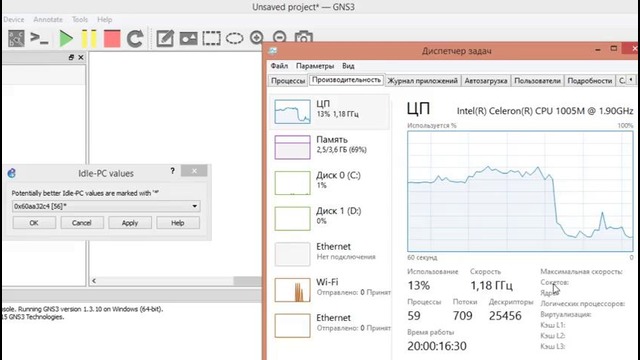Click the Idle-PC dialog title bar icon
Image resolution: width=640 pixels, height=360 pixels.
click(11, 173)
